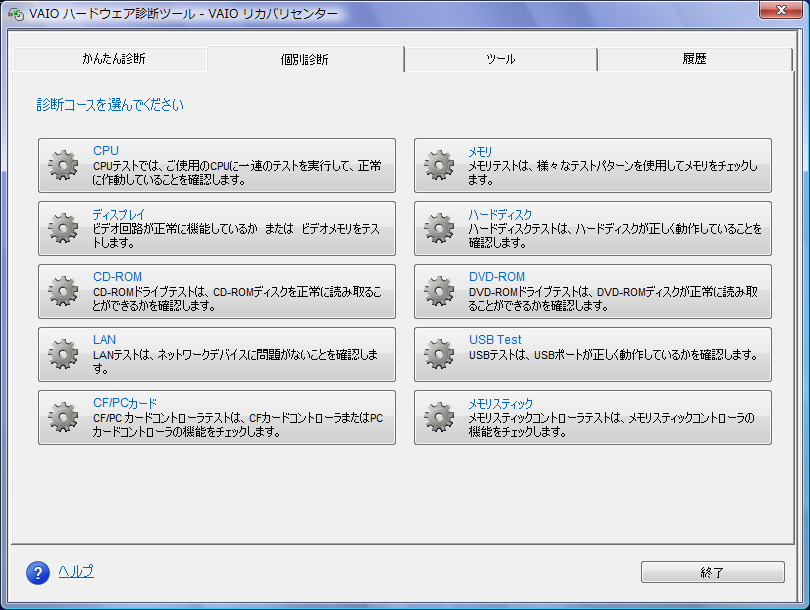Click the ハードディスクテスト description text

tap(615, 236)
